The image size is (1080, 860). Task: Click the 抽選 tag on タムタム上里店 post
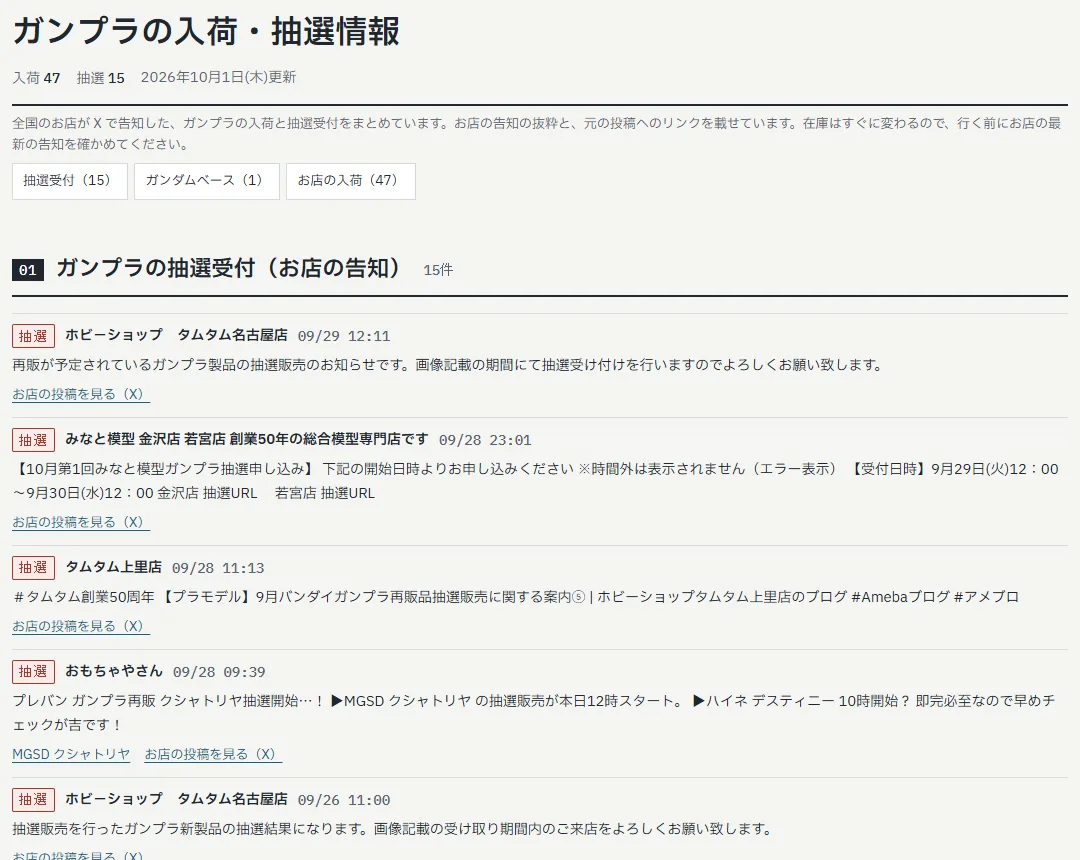click(33, 567)
